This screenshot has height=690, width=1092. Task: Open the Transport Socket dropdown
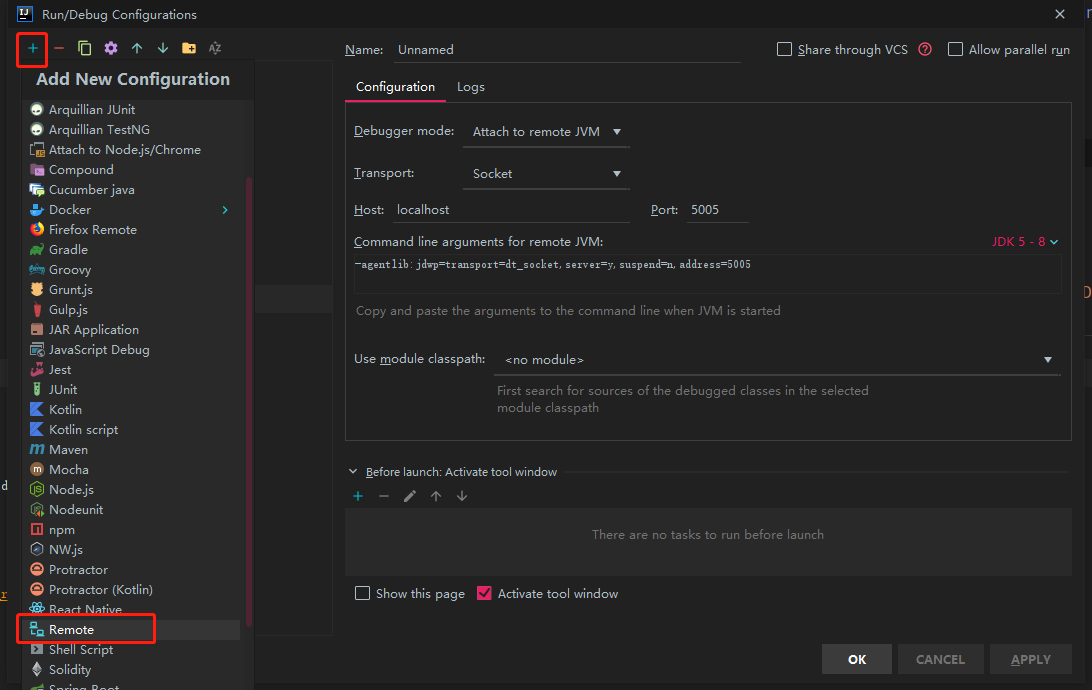click(x=546, y=174)
